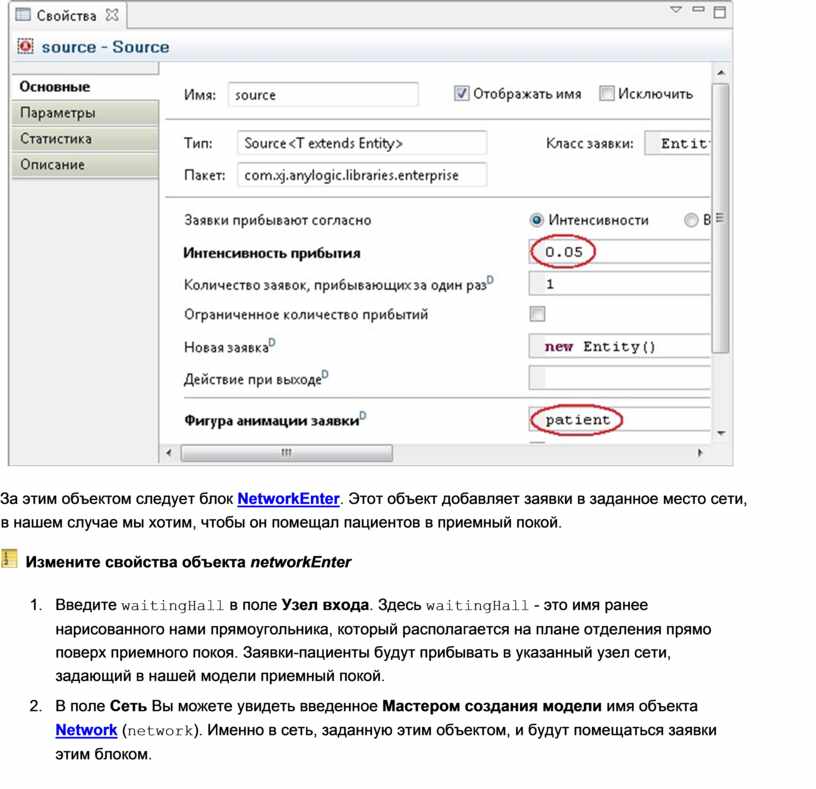The height and width of the screenshot is (789, 816).
Task: Maximize the Свойства panel
Action: (719, 11)
